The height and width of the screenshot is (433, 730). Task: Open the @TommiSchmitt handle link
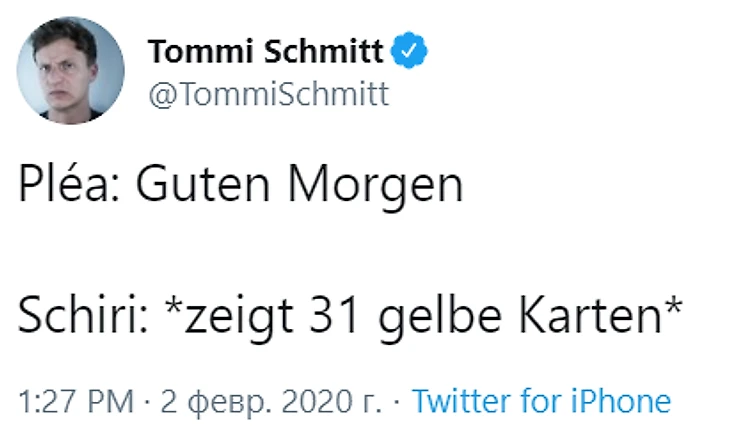click(x=268, y=94)
